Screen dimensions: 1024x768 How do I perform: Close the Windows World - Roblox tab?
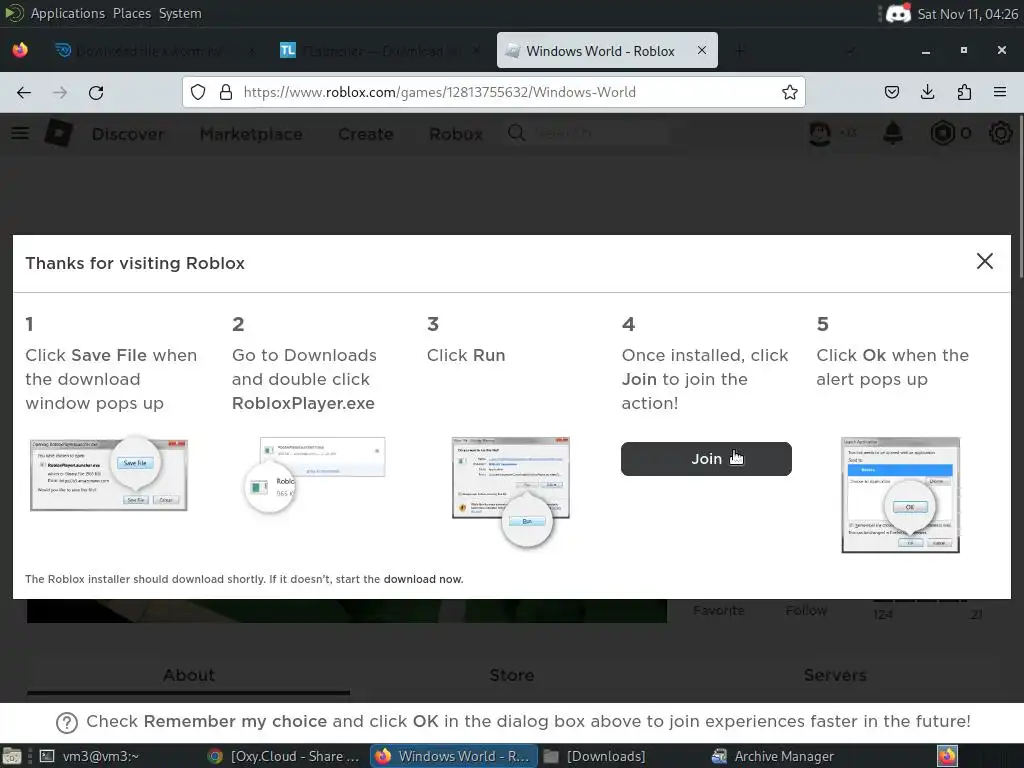tap(702, 50)
